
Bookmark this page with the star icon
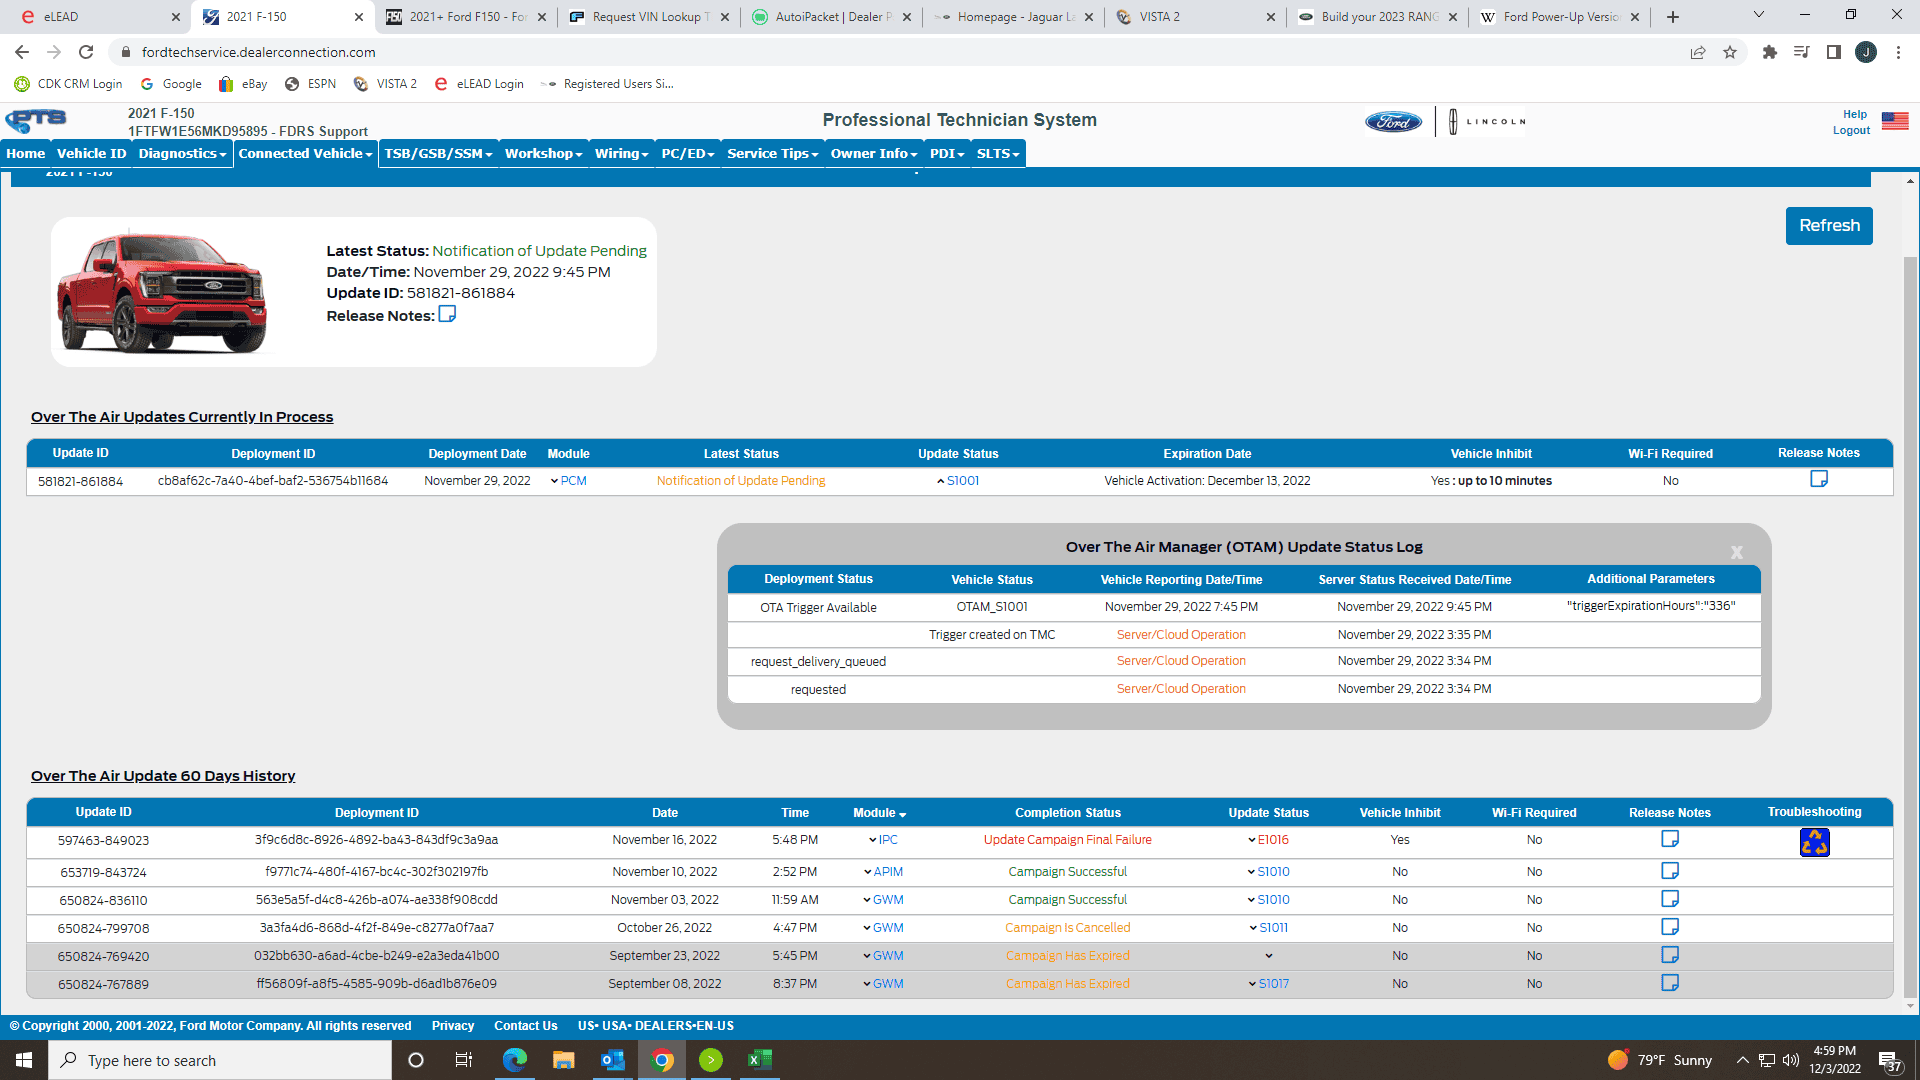1729,52
